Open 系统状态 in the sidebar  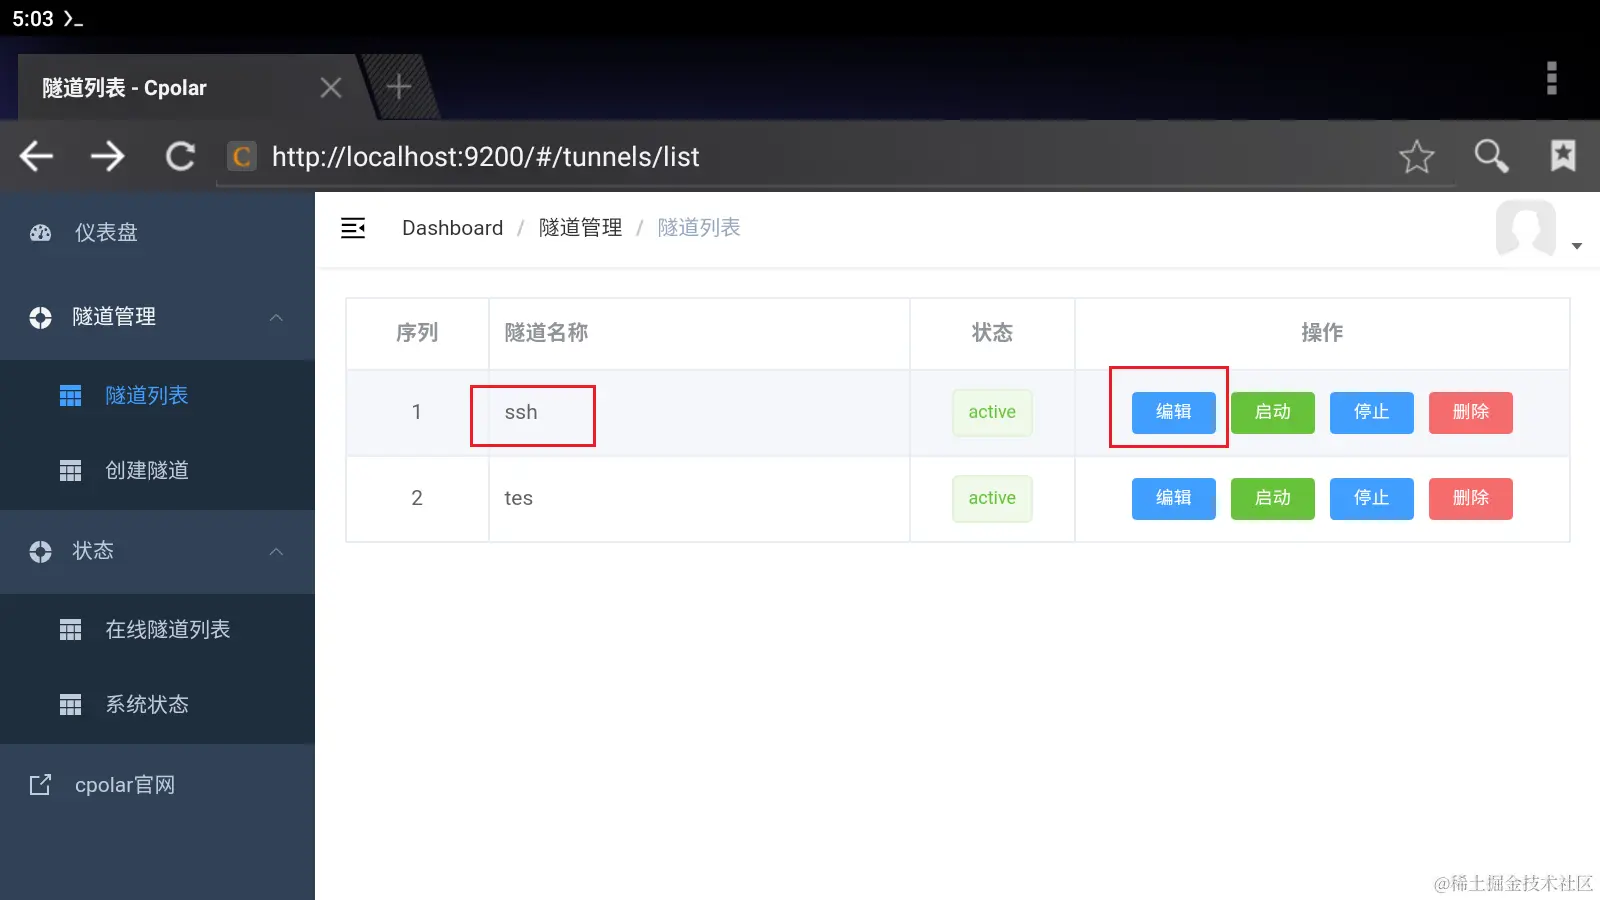tap(157, 705)
